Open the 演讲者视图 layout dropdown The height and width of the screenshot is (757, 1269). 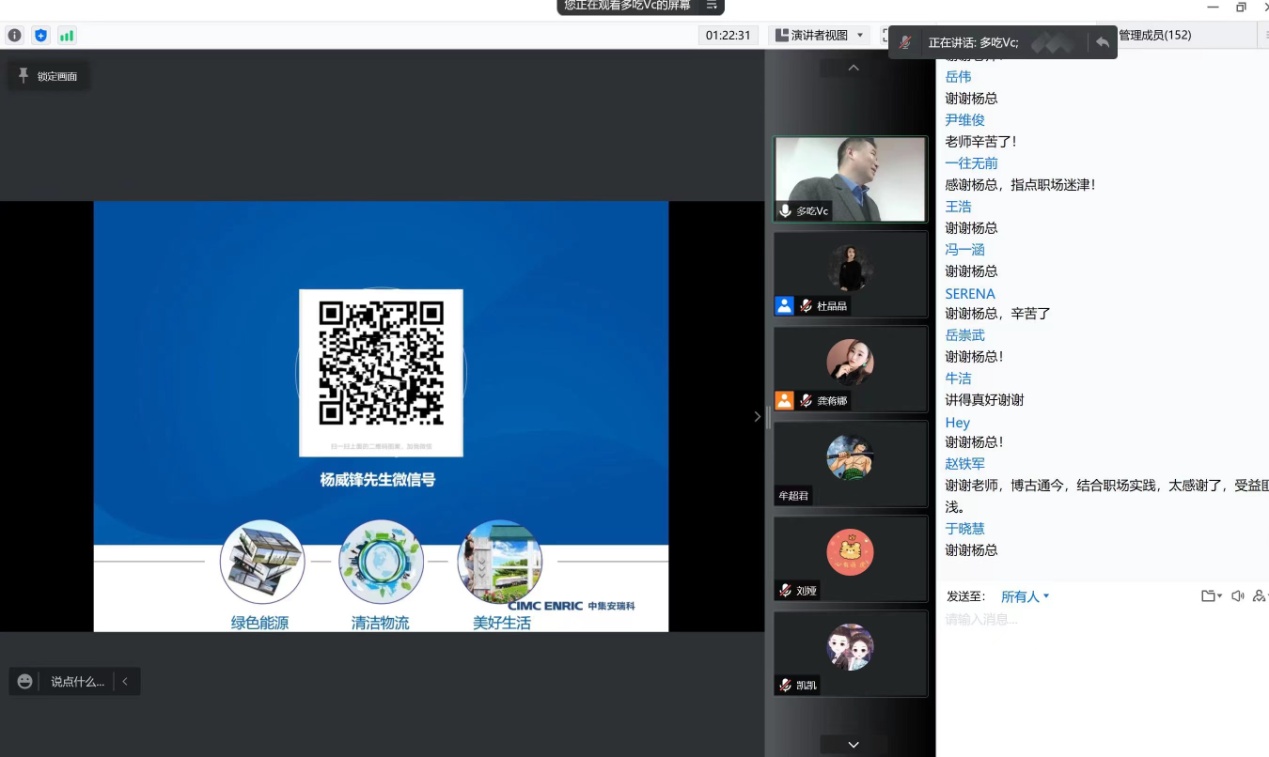pyautogui.click(x=819, y=35)
